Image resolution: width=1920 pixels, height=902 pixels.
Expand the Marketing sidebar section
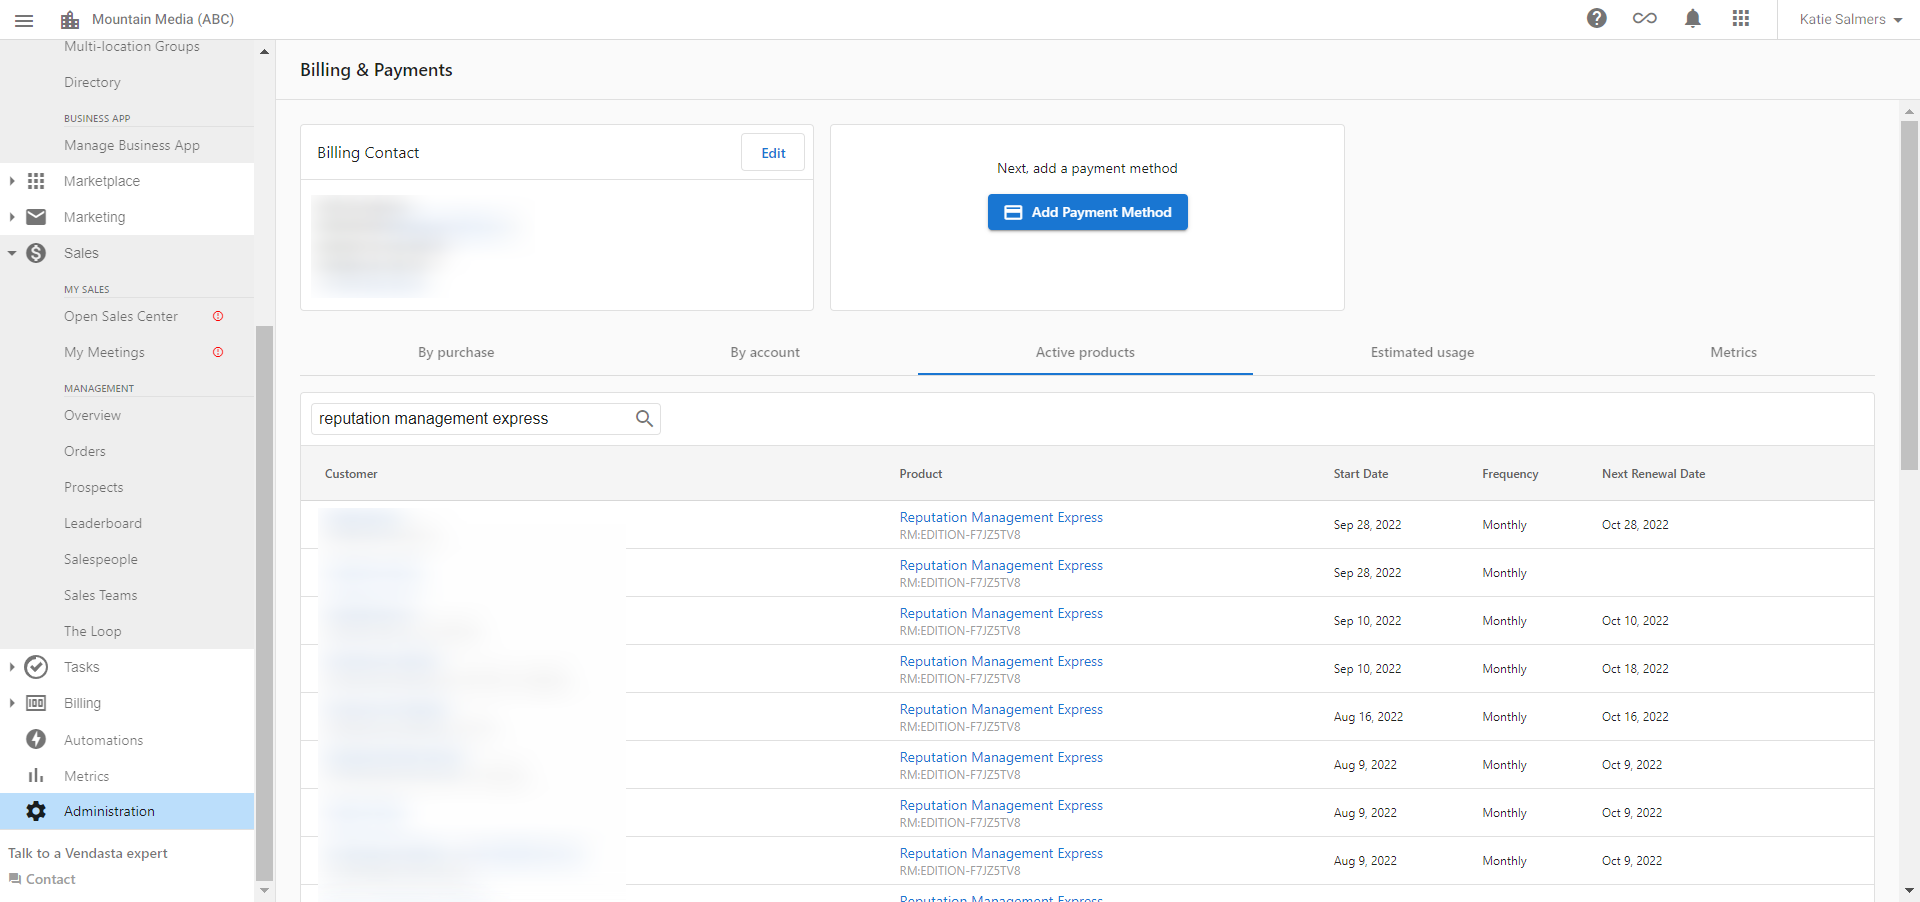pos(12,217)
